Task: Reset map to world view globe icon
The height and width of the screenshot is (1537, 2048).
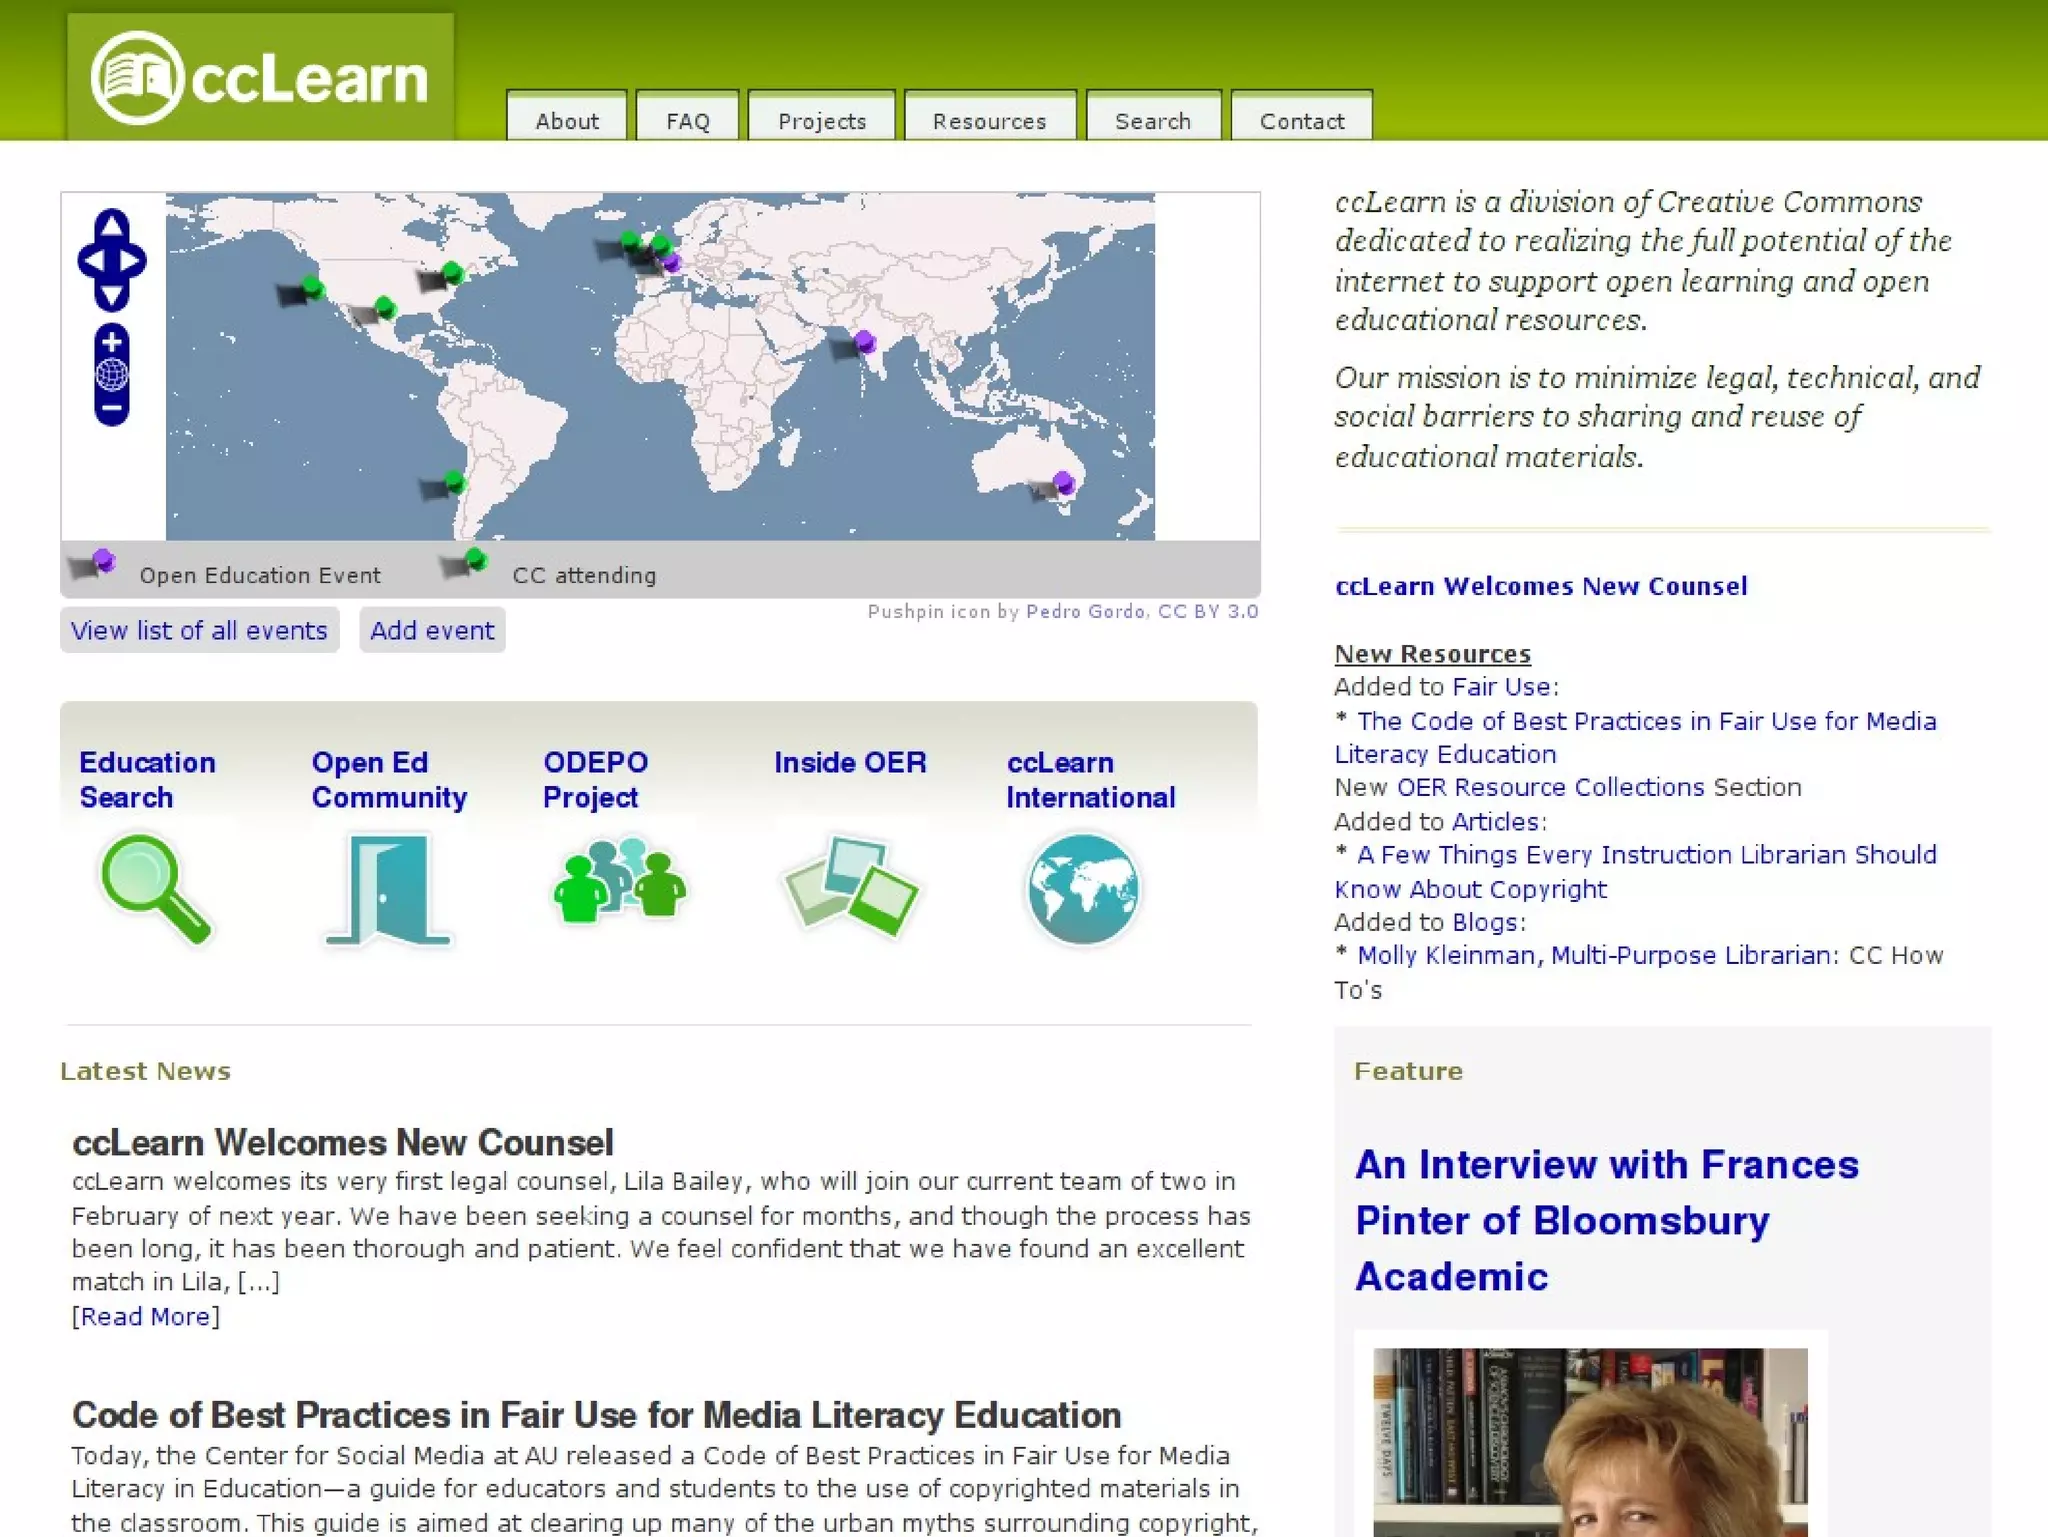Action: point(112,375)
